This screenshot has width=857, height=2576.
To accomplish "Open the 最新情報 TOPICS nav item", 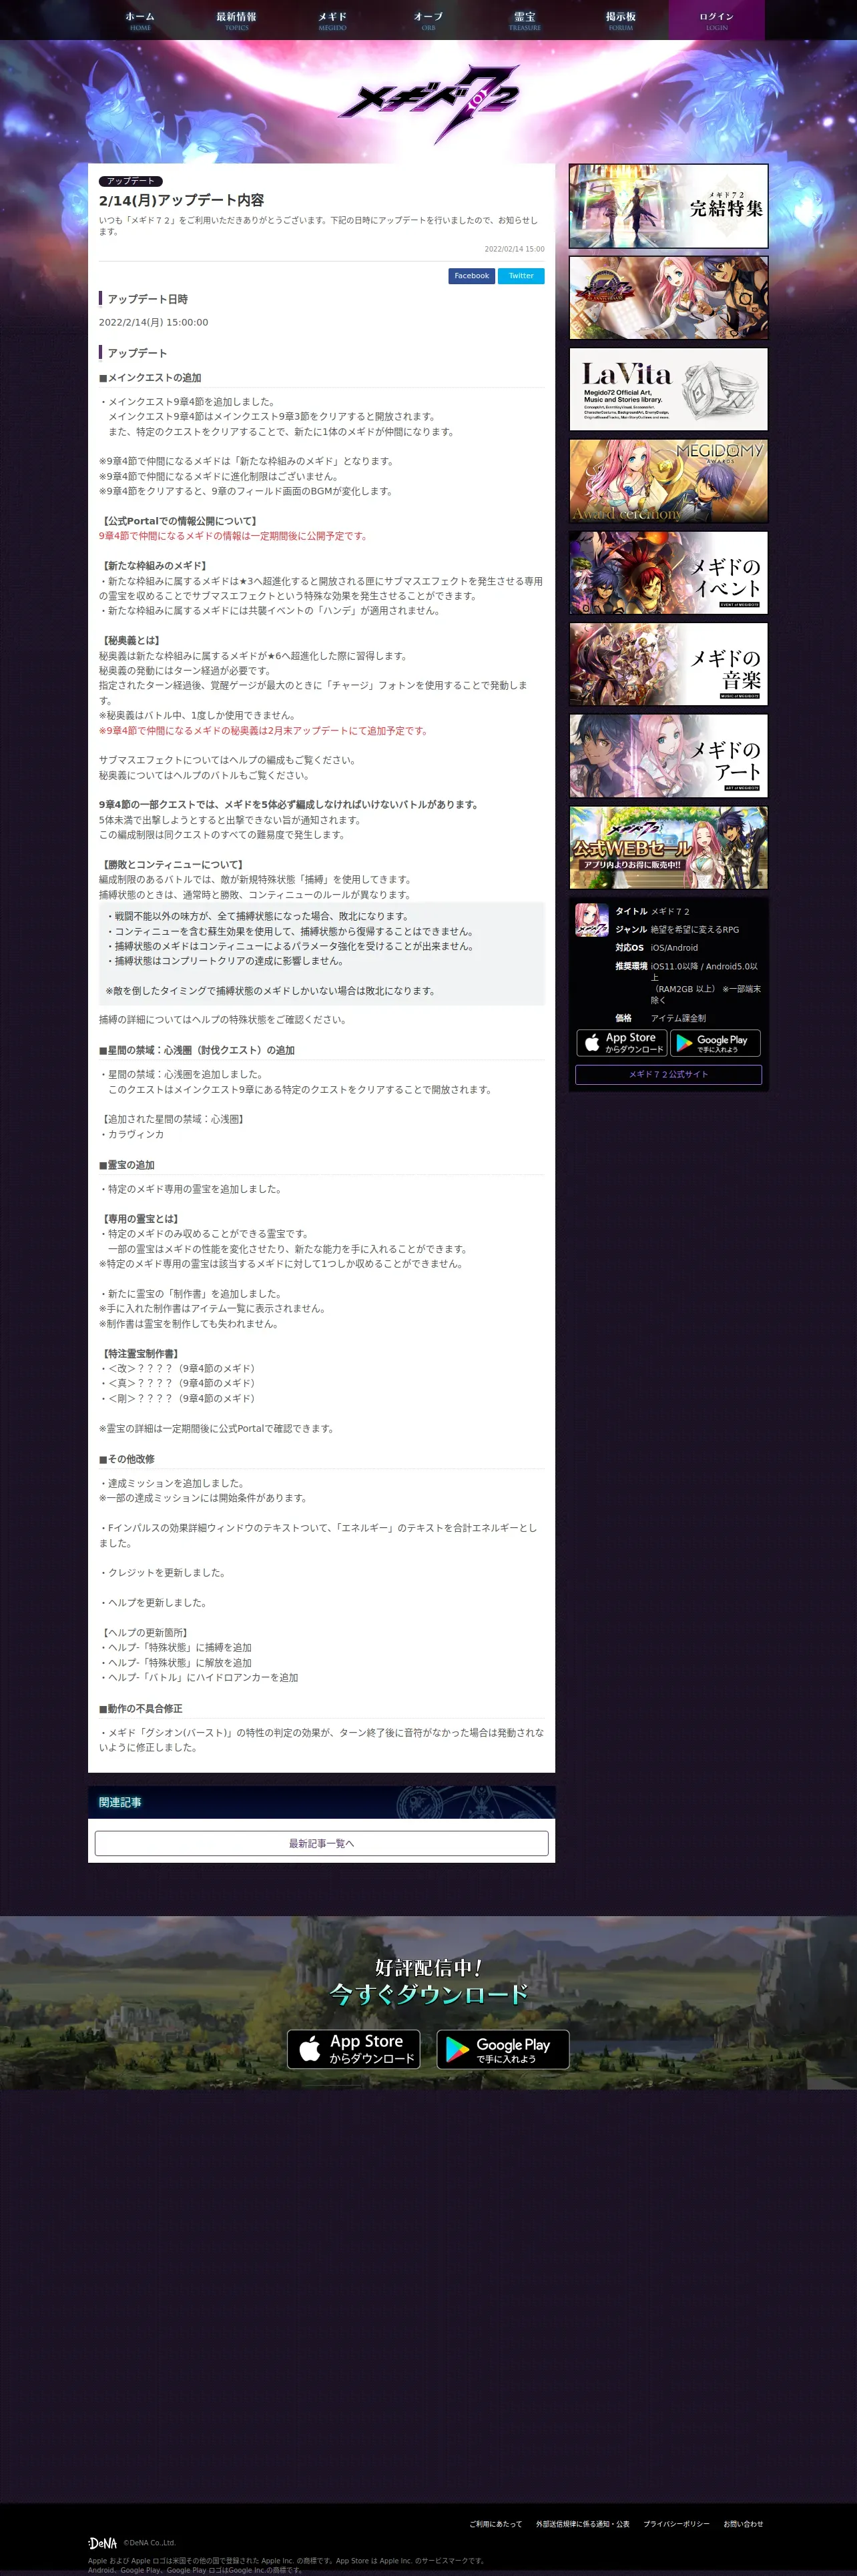I will tap(236, 20).
